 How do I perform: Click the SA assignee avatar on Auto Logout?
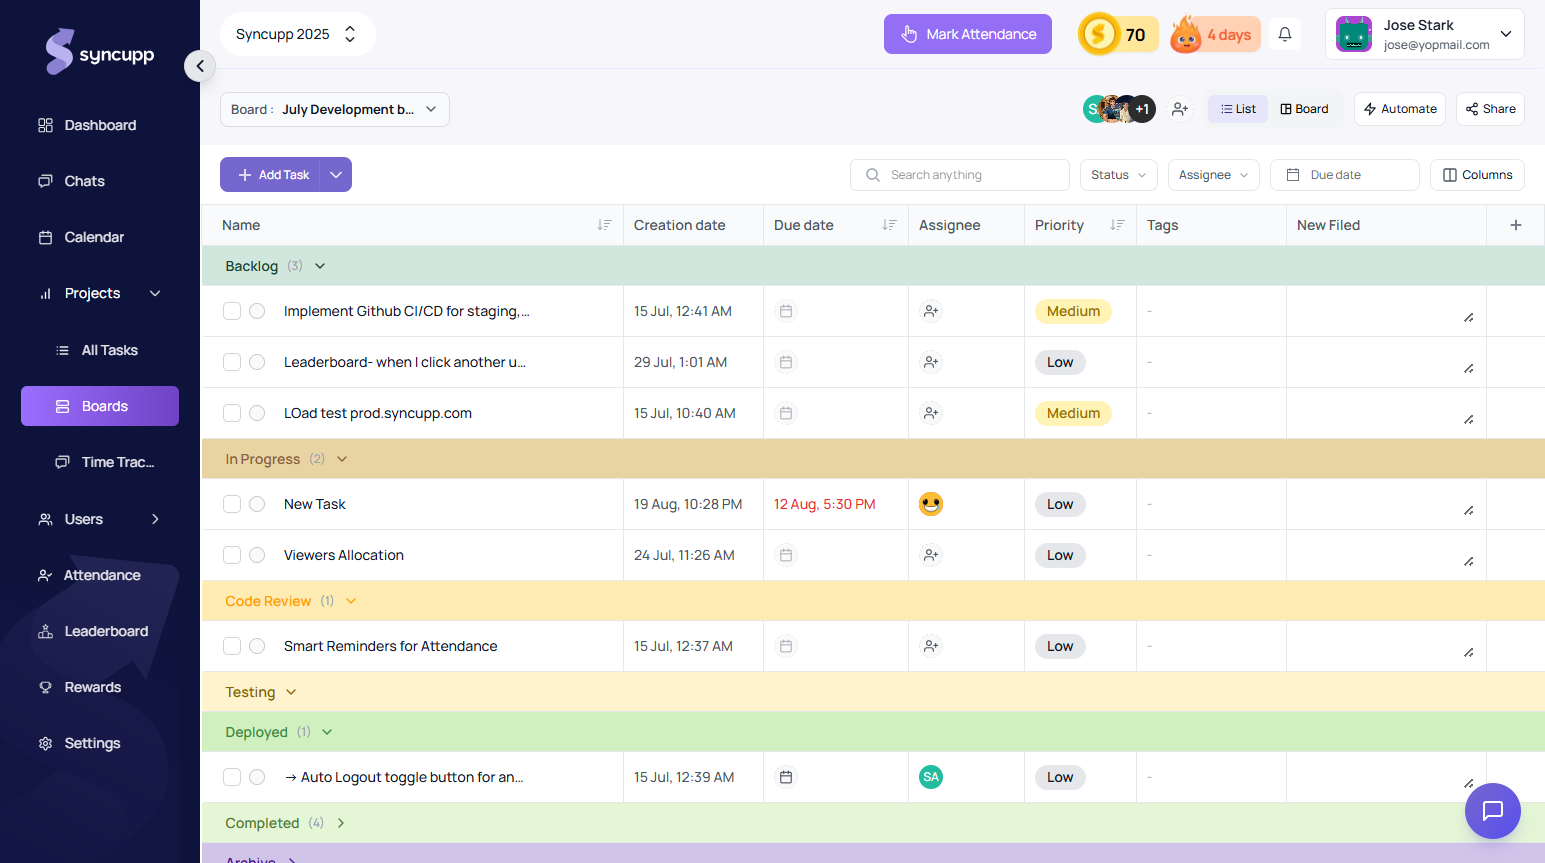[931, 777]
